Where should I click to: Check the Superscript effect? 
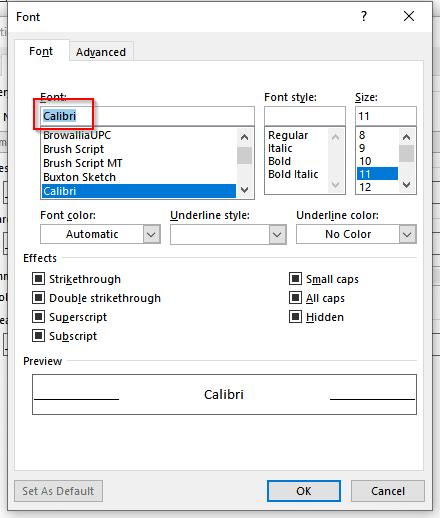(38, 317)
